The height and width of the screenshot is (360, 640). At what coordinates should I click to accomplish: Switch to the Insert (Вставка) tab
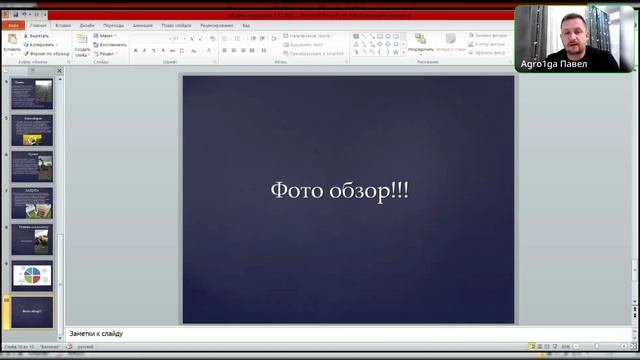[x=63, y=25]
